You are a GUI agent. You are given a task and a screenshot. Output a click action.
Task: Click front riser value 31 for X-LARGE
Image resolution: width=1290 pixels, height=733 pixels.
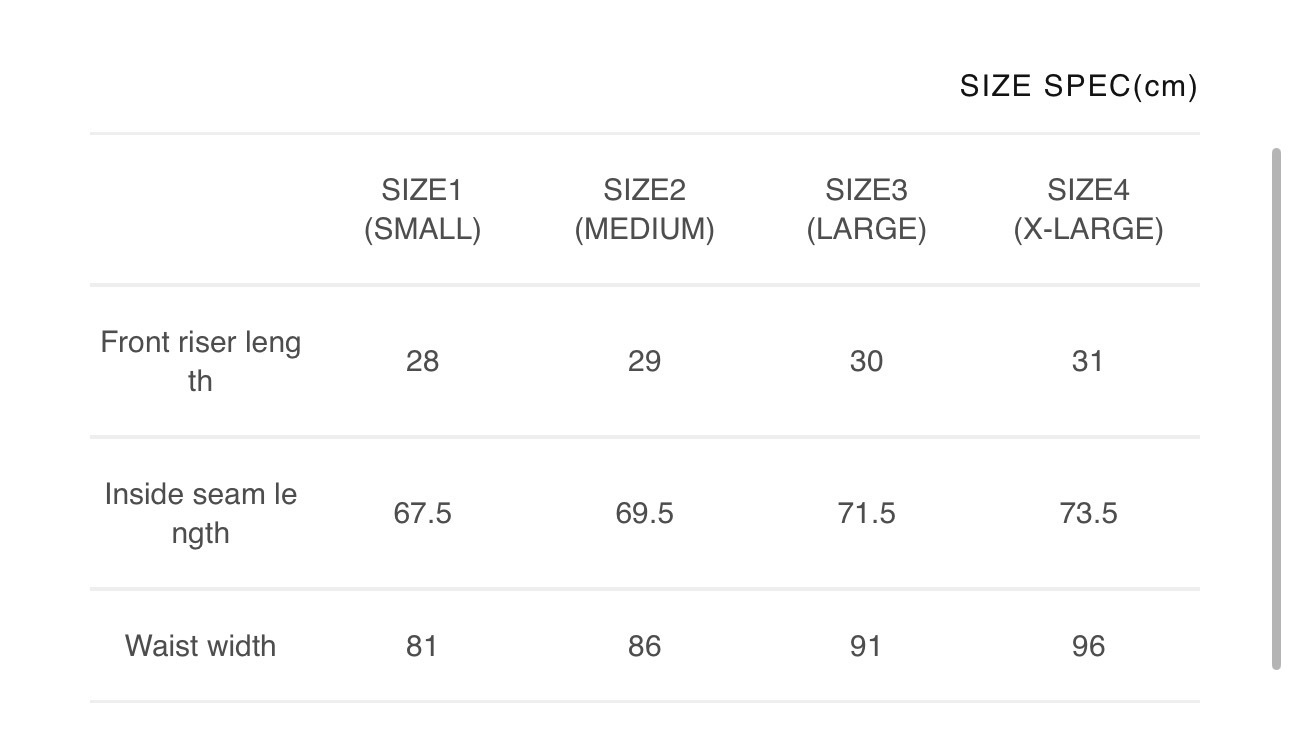point(1088,361)
